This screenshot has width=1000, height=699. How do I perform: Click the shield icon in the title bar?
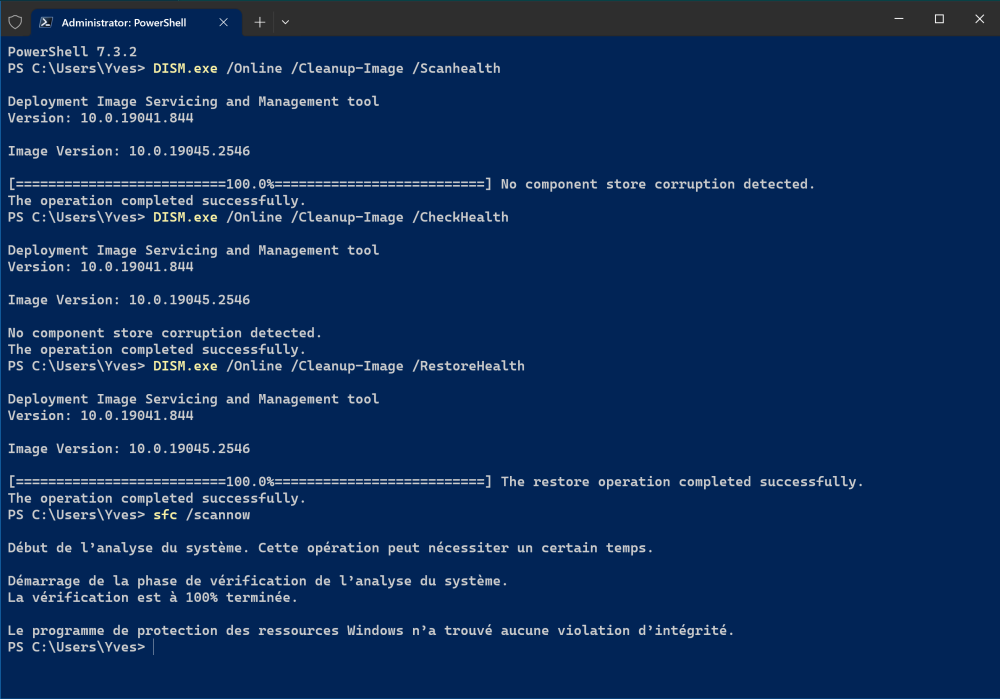pos(15,22)
